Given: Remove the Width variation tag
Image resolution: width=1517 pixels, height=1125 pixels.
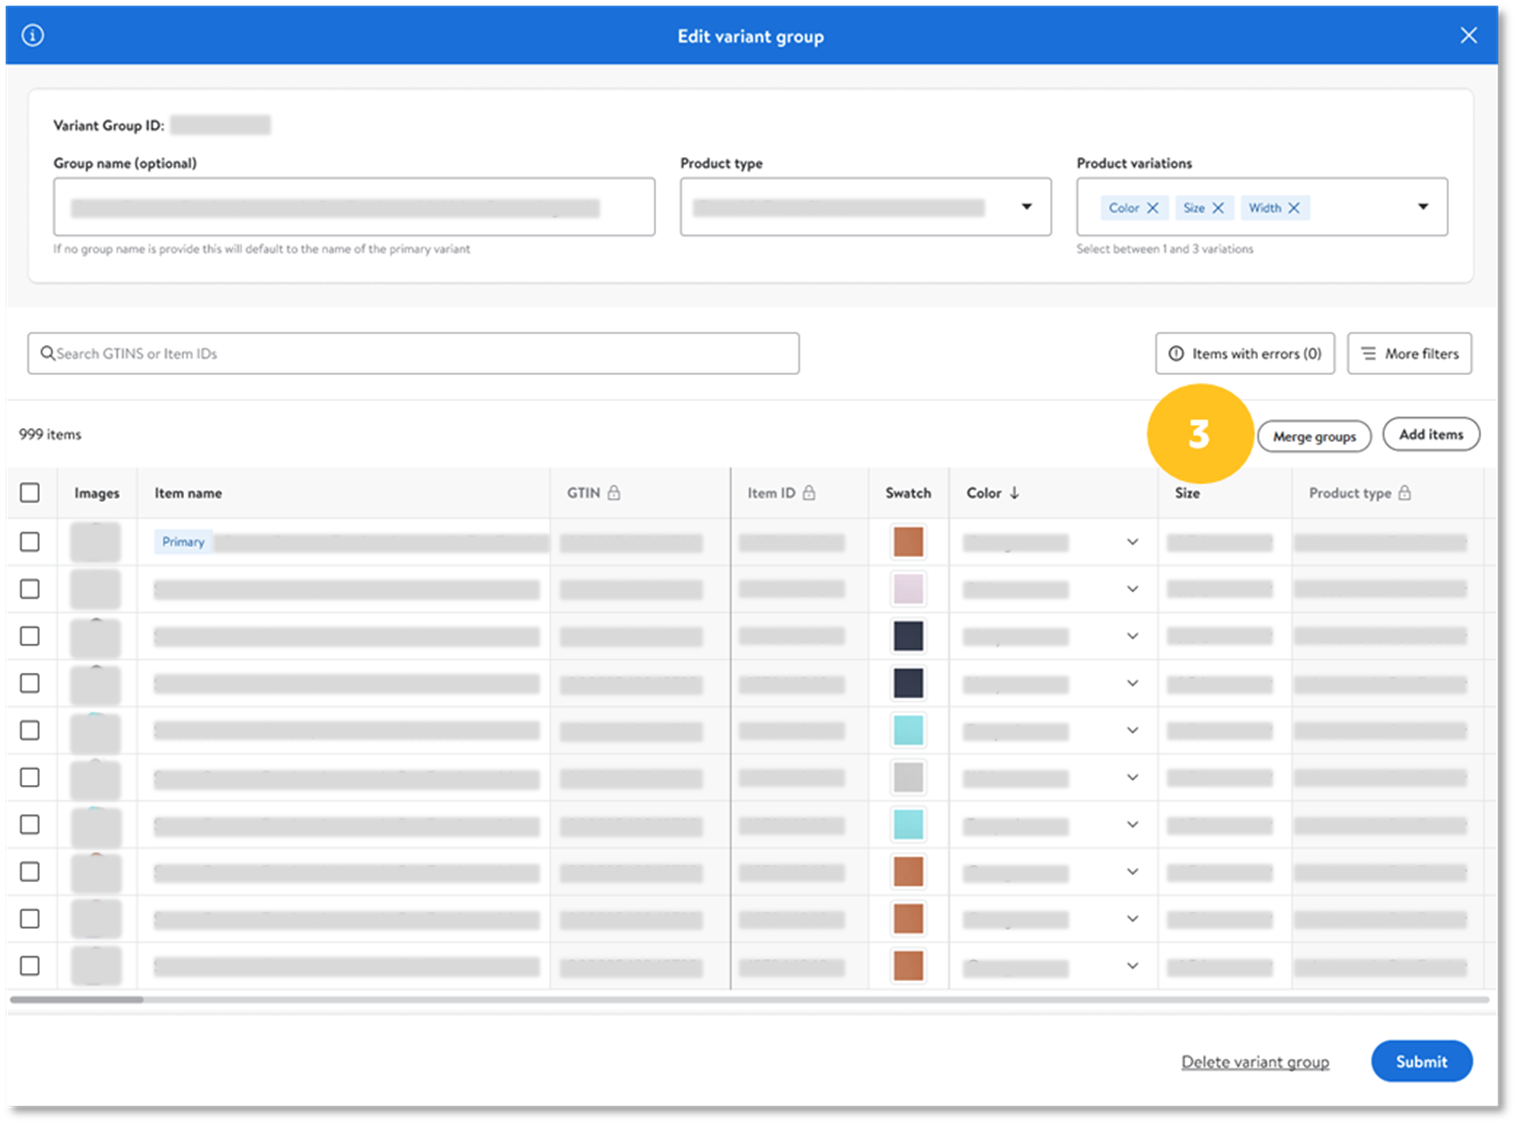Looking at the screenshot, I should pyautogui.click(x=1294, y=208).
